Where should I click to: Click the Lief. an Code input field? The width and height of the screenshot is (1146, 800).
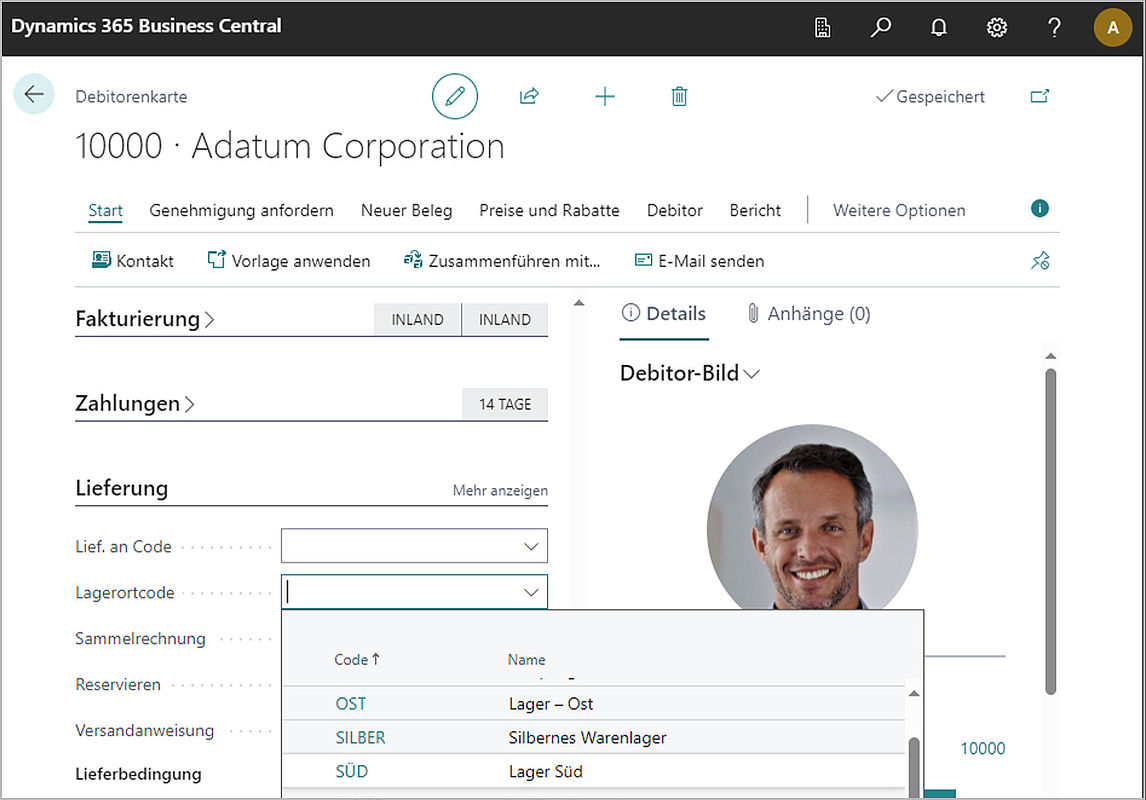(414, 546)
